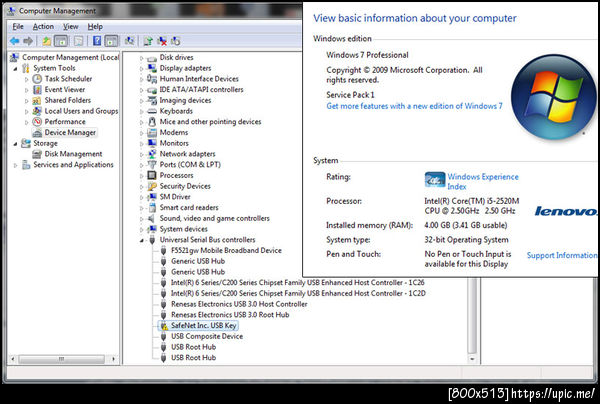600x404 pixels.
Task: Select IDE ATA/ATAPI controllers category
Action: coord(201,90)
